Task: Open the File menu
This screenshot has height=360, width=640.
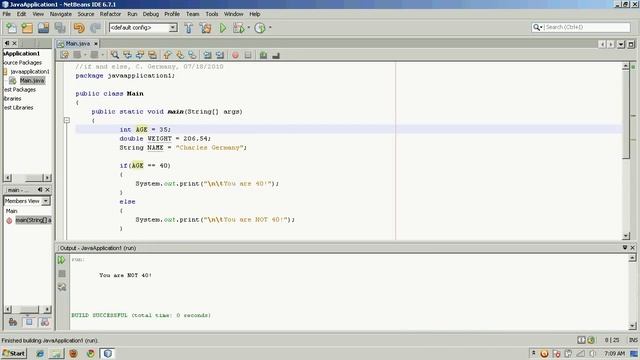Action: pos(7,14)
